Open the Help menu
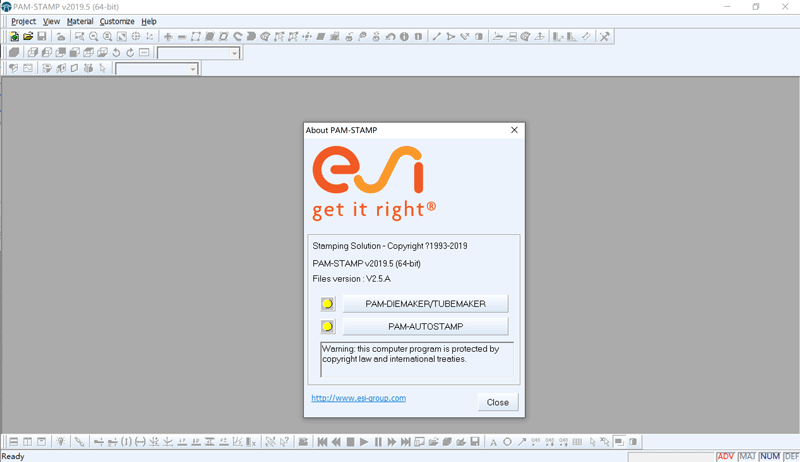Viewport: 800px width, 462px height. click(149, 21)
